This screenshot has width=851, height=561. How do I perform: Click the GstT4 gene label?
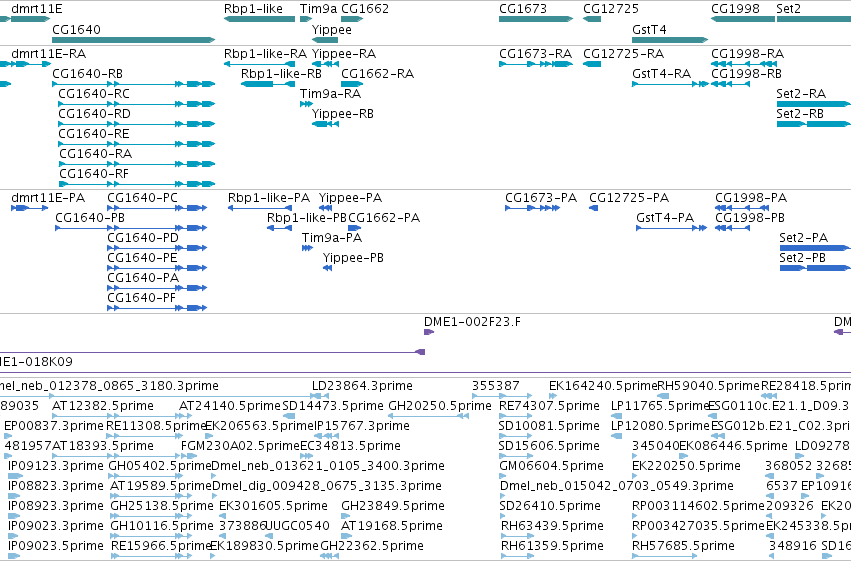click(649, 30)
